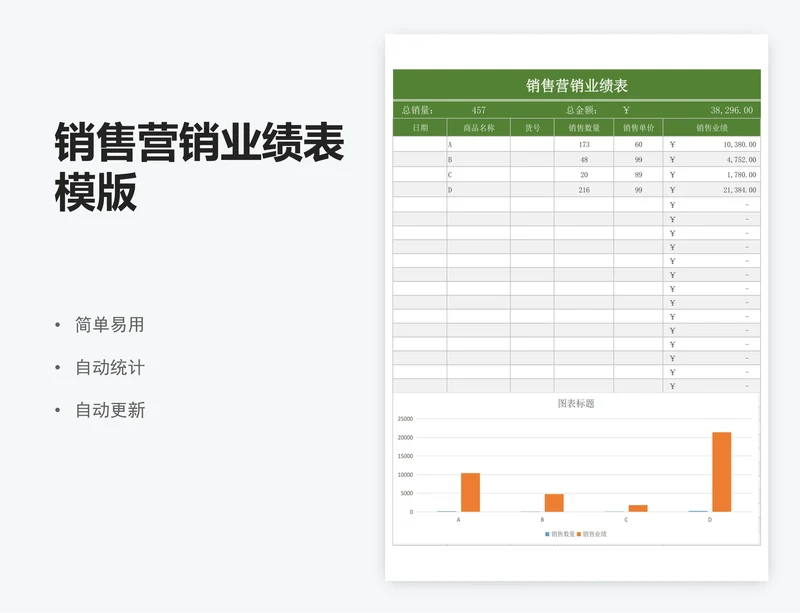Select the quantity cell 48
Image resolution: width=800 pixels, height=613 pixels.
pyautogui.click(x=584, y=160)
